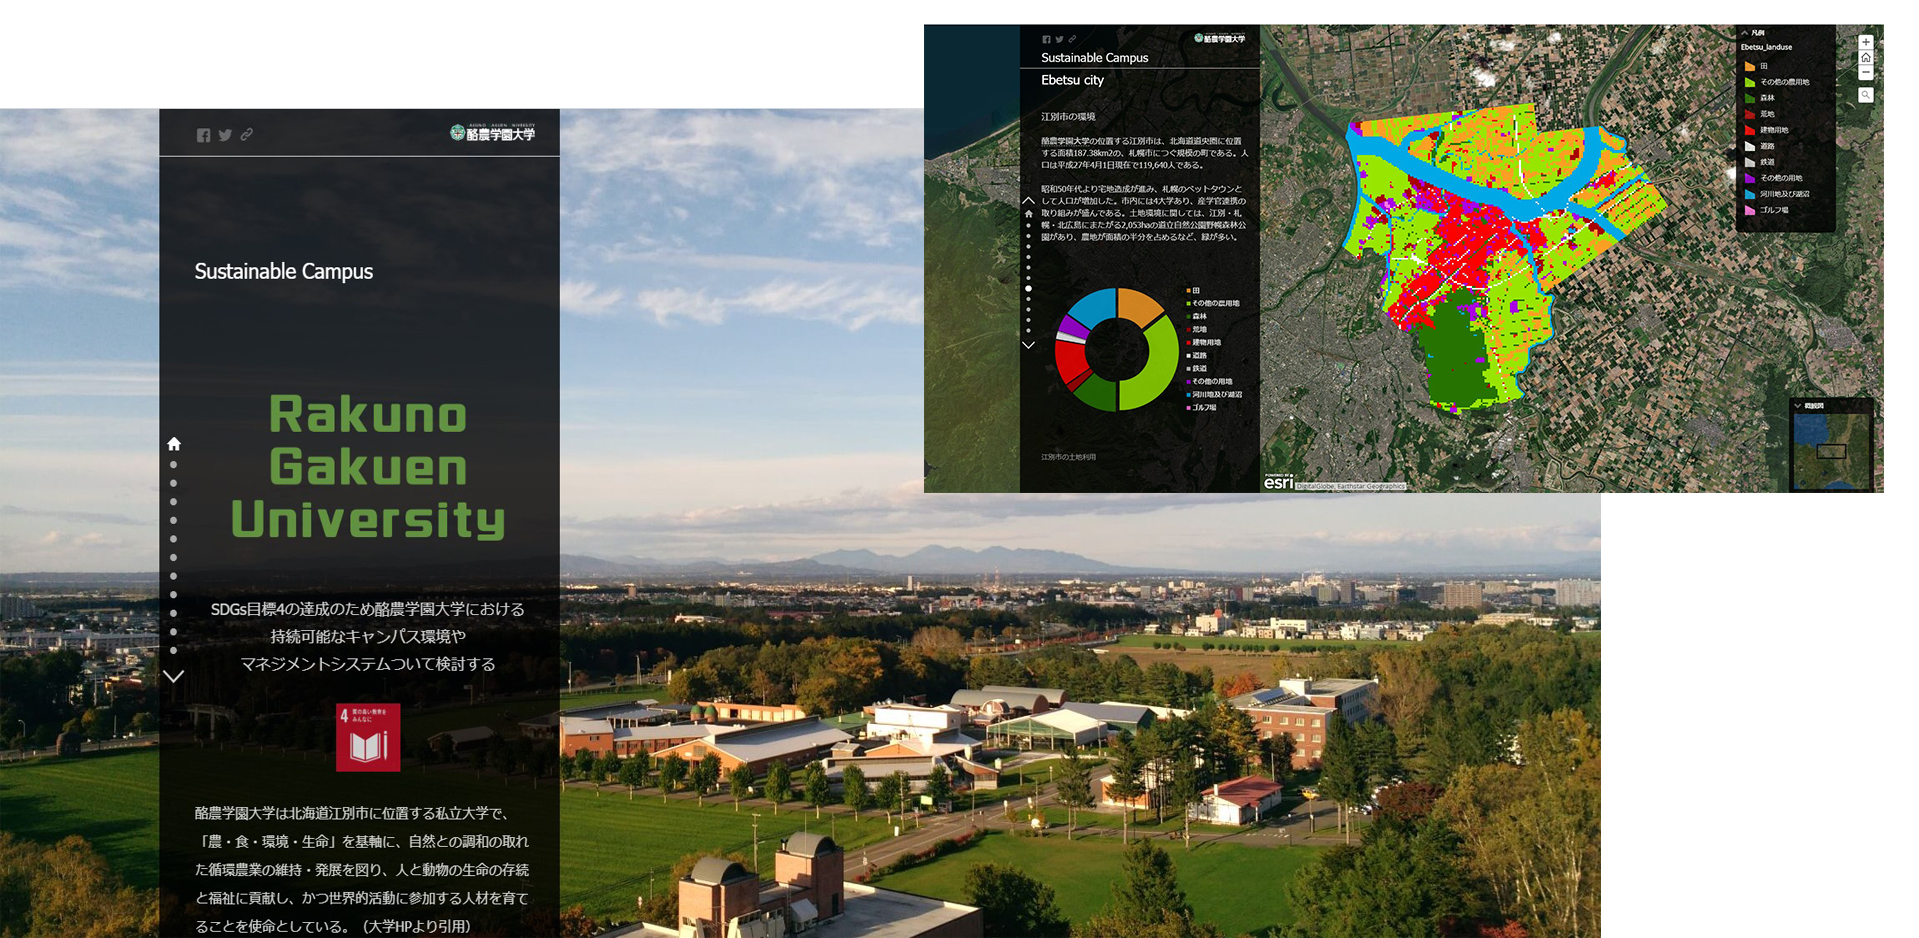Lime その他の農用地 swatch in map legend
Viewport: 1919px width, 938px height.
coord(1750,82)
